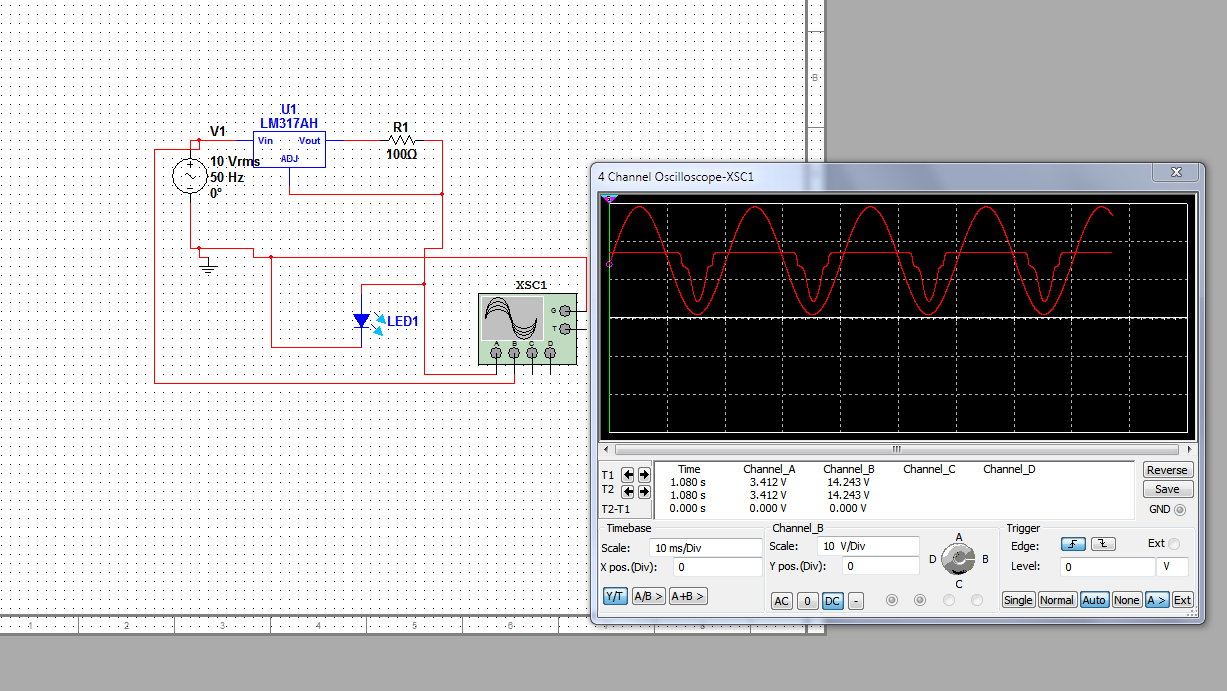Open the A > trigger source selector
Viewport: 1227px width, 691px height.
pos(1156,600)
